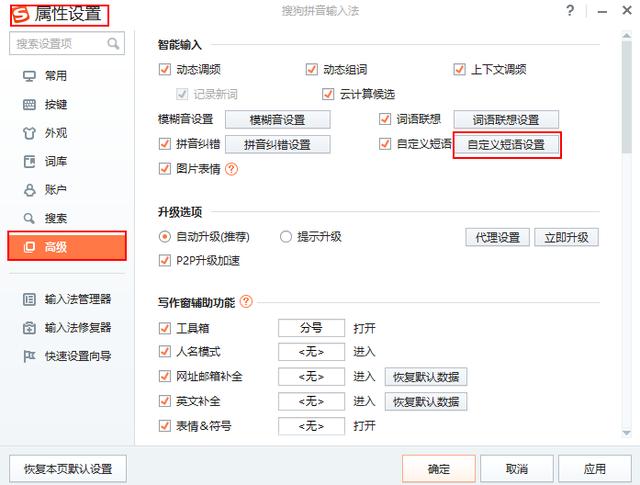640x485 pixels.
Task: Click the 英文补全 hotkey field
Action: point(311,402)
